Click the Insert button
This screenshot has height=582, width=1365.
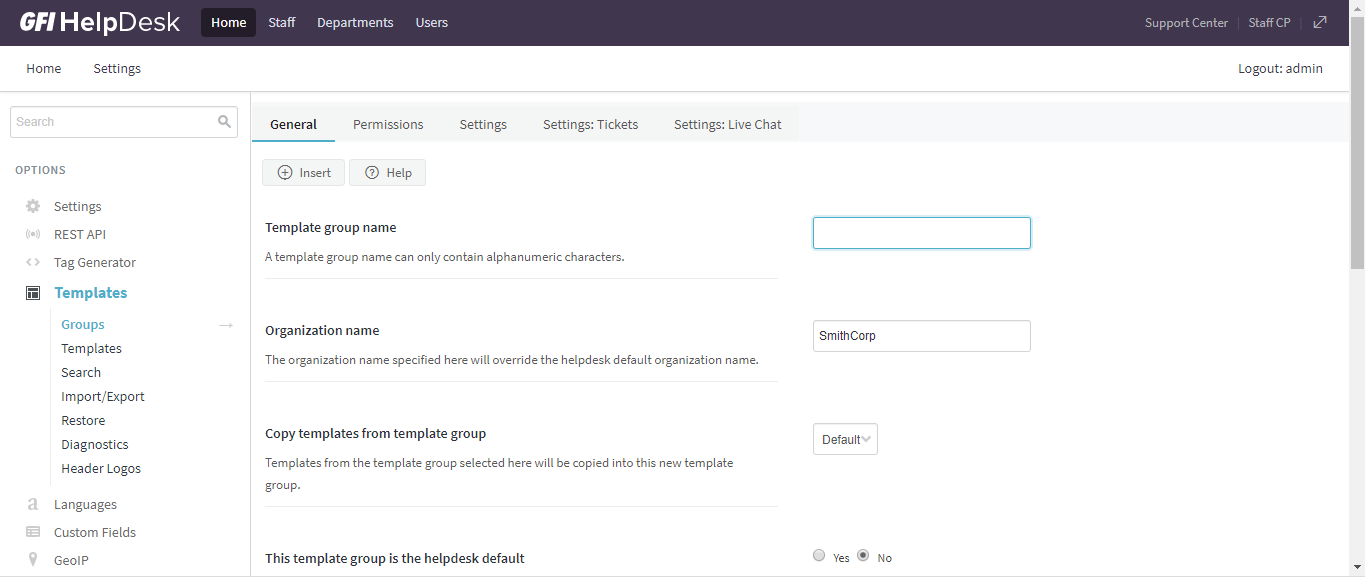(x=304, y=172)
